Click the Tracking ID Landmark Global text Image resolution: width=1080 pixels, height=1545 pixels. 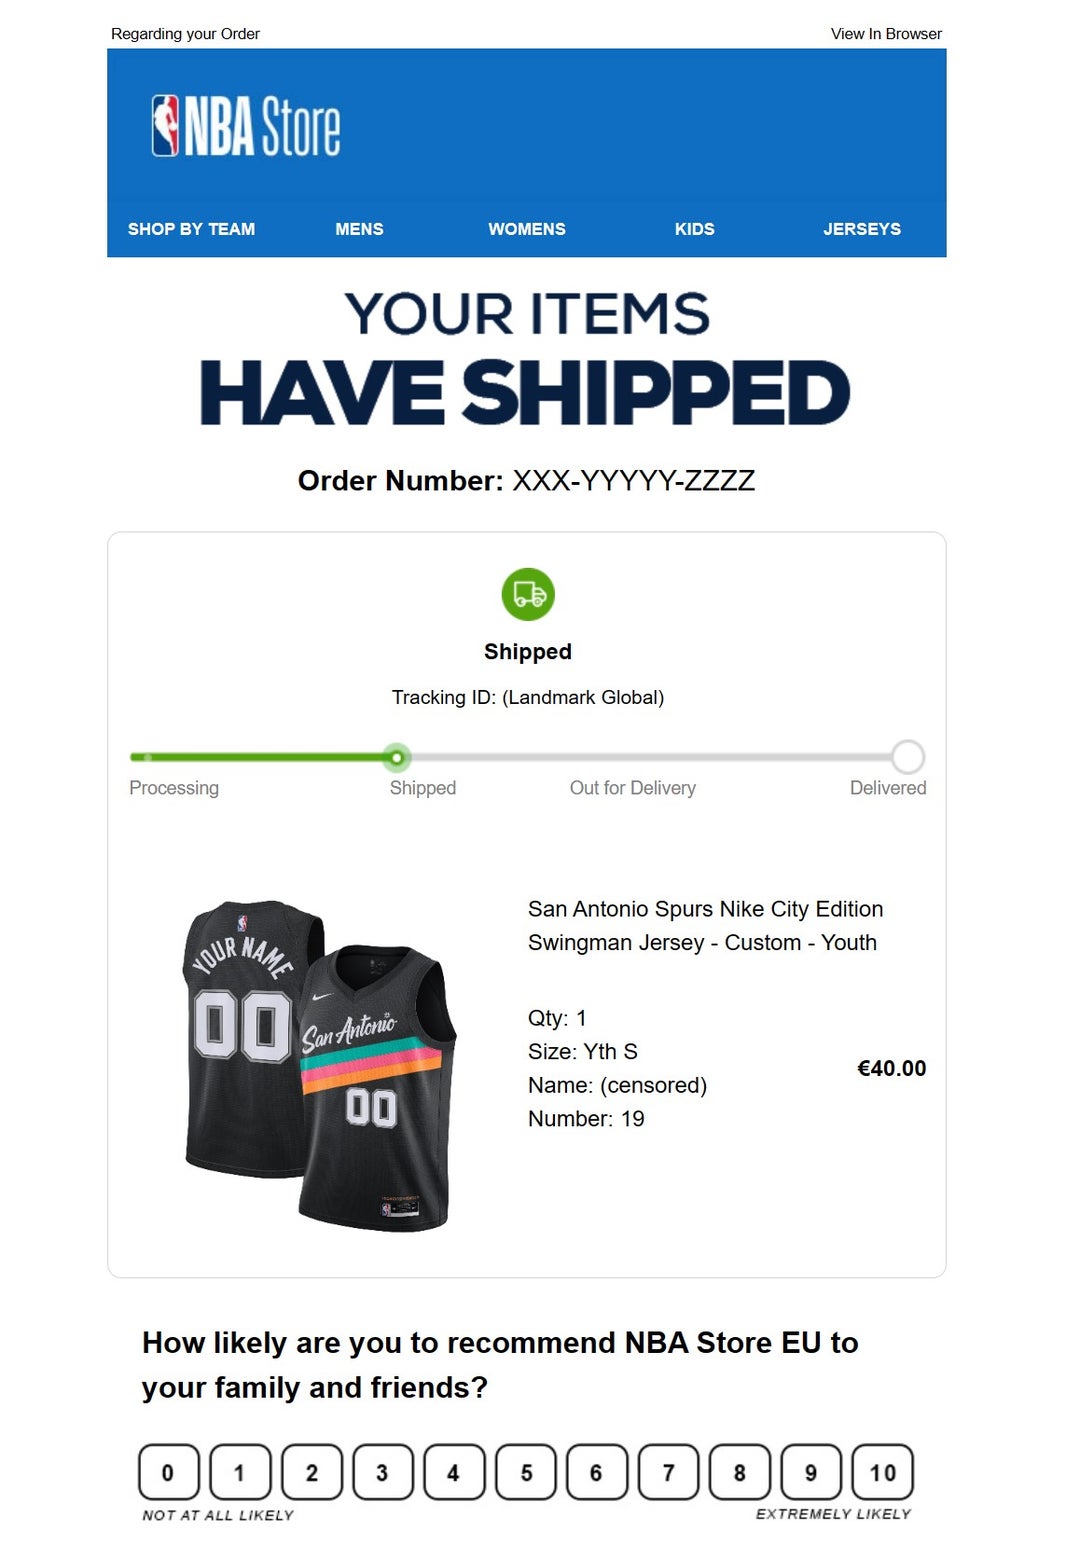(x=528, y=697)
